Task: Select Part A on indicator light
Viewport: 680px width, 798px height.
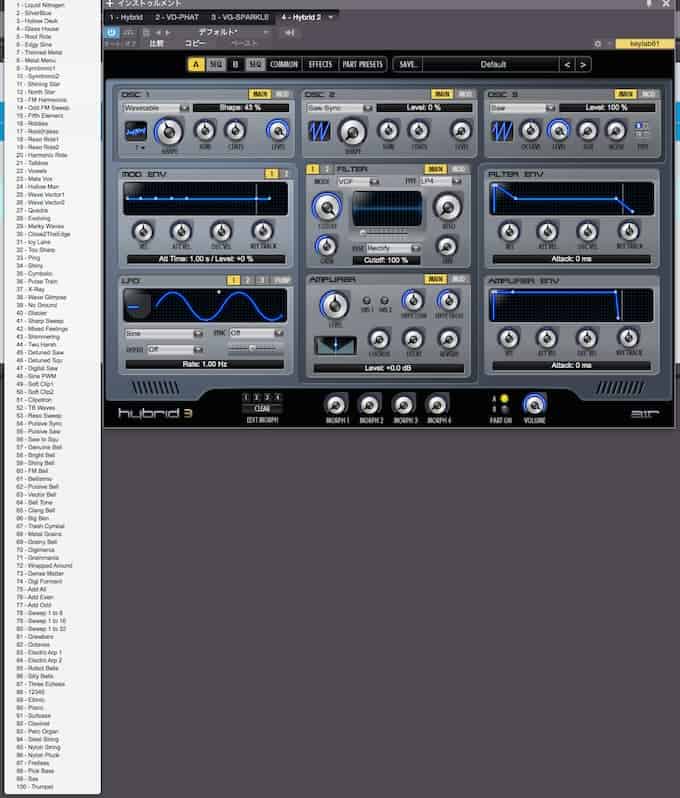Action: [504, 398]
